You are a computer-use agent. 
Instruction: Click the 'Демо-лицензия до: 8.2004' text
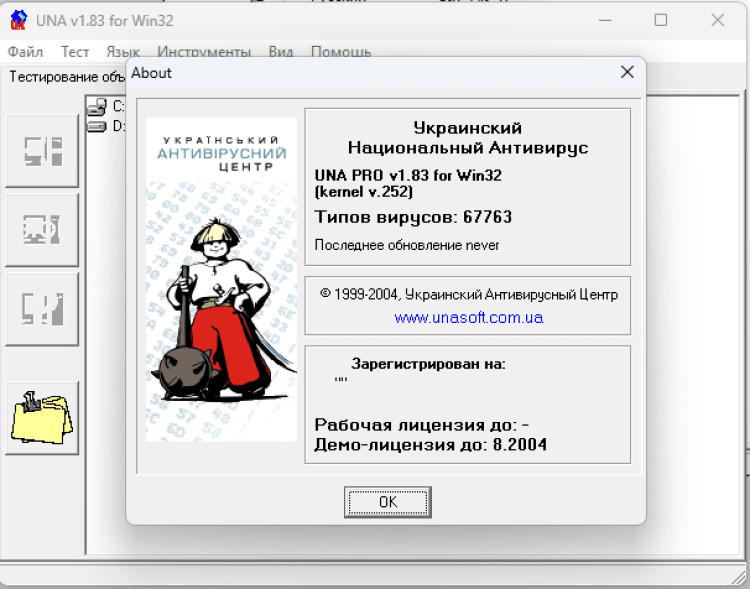tap(430, 445)
